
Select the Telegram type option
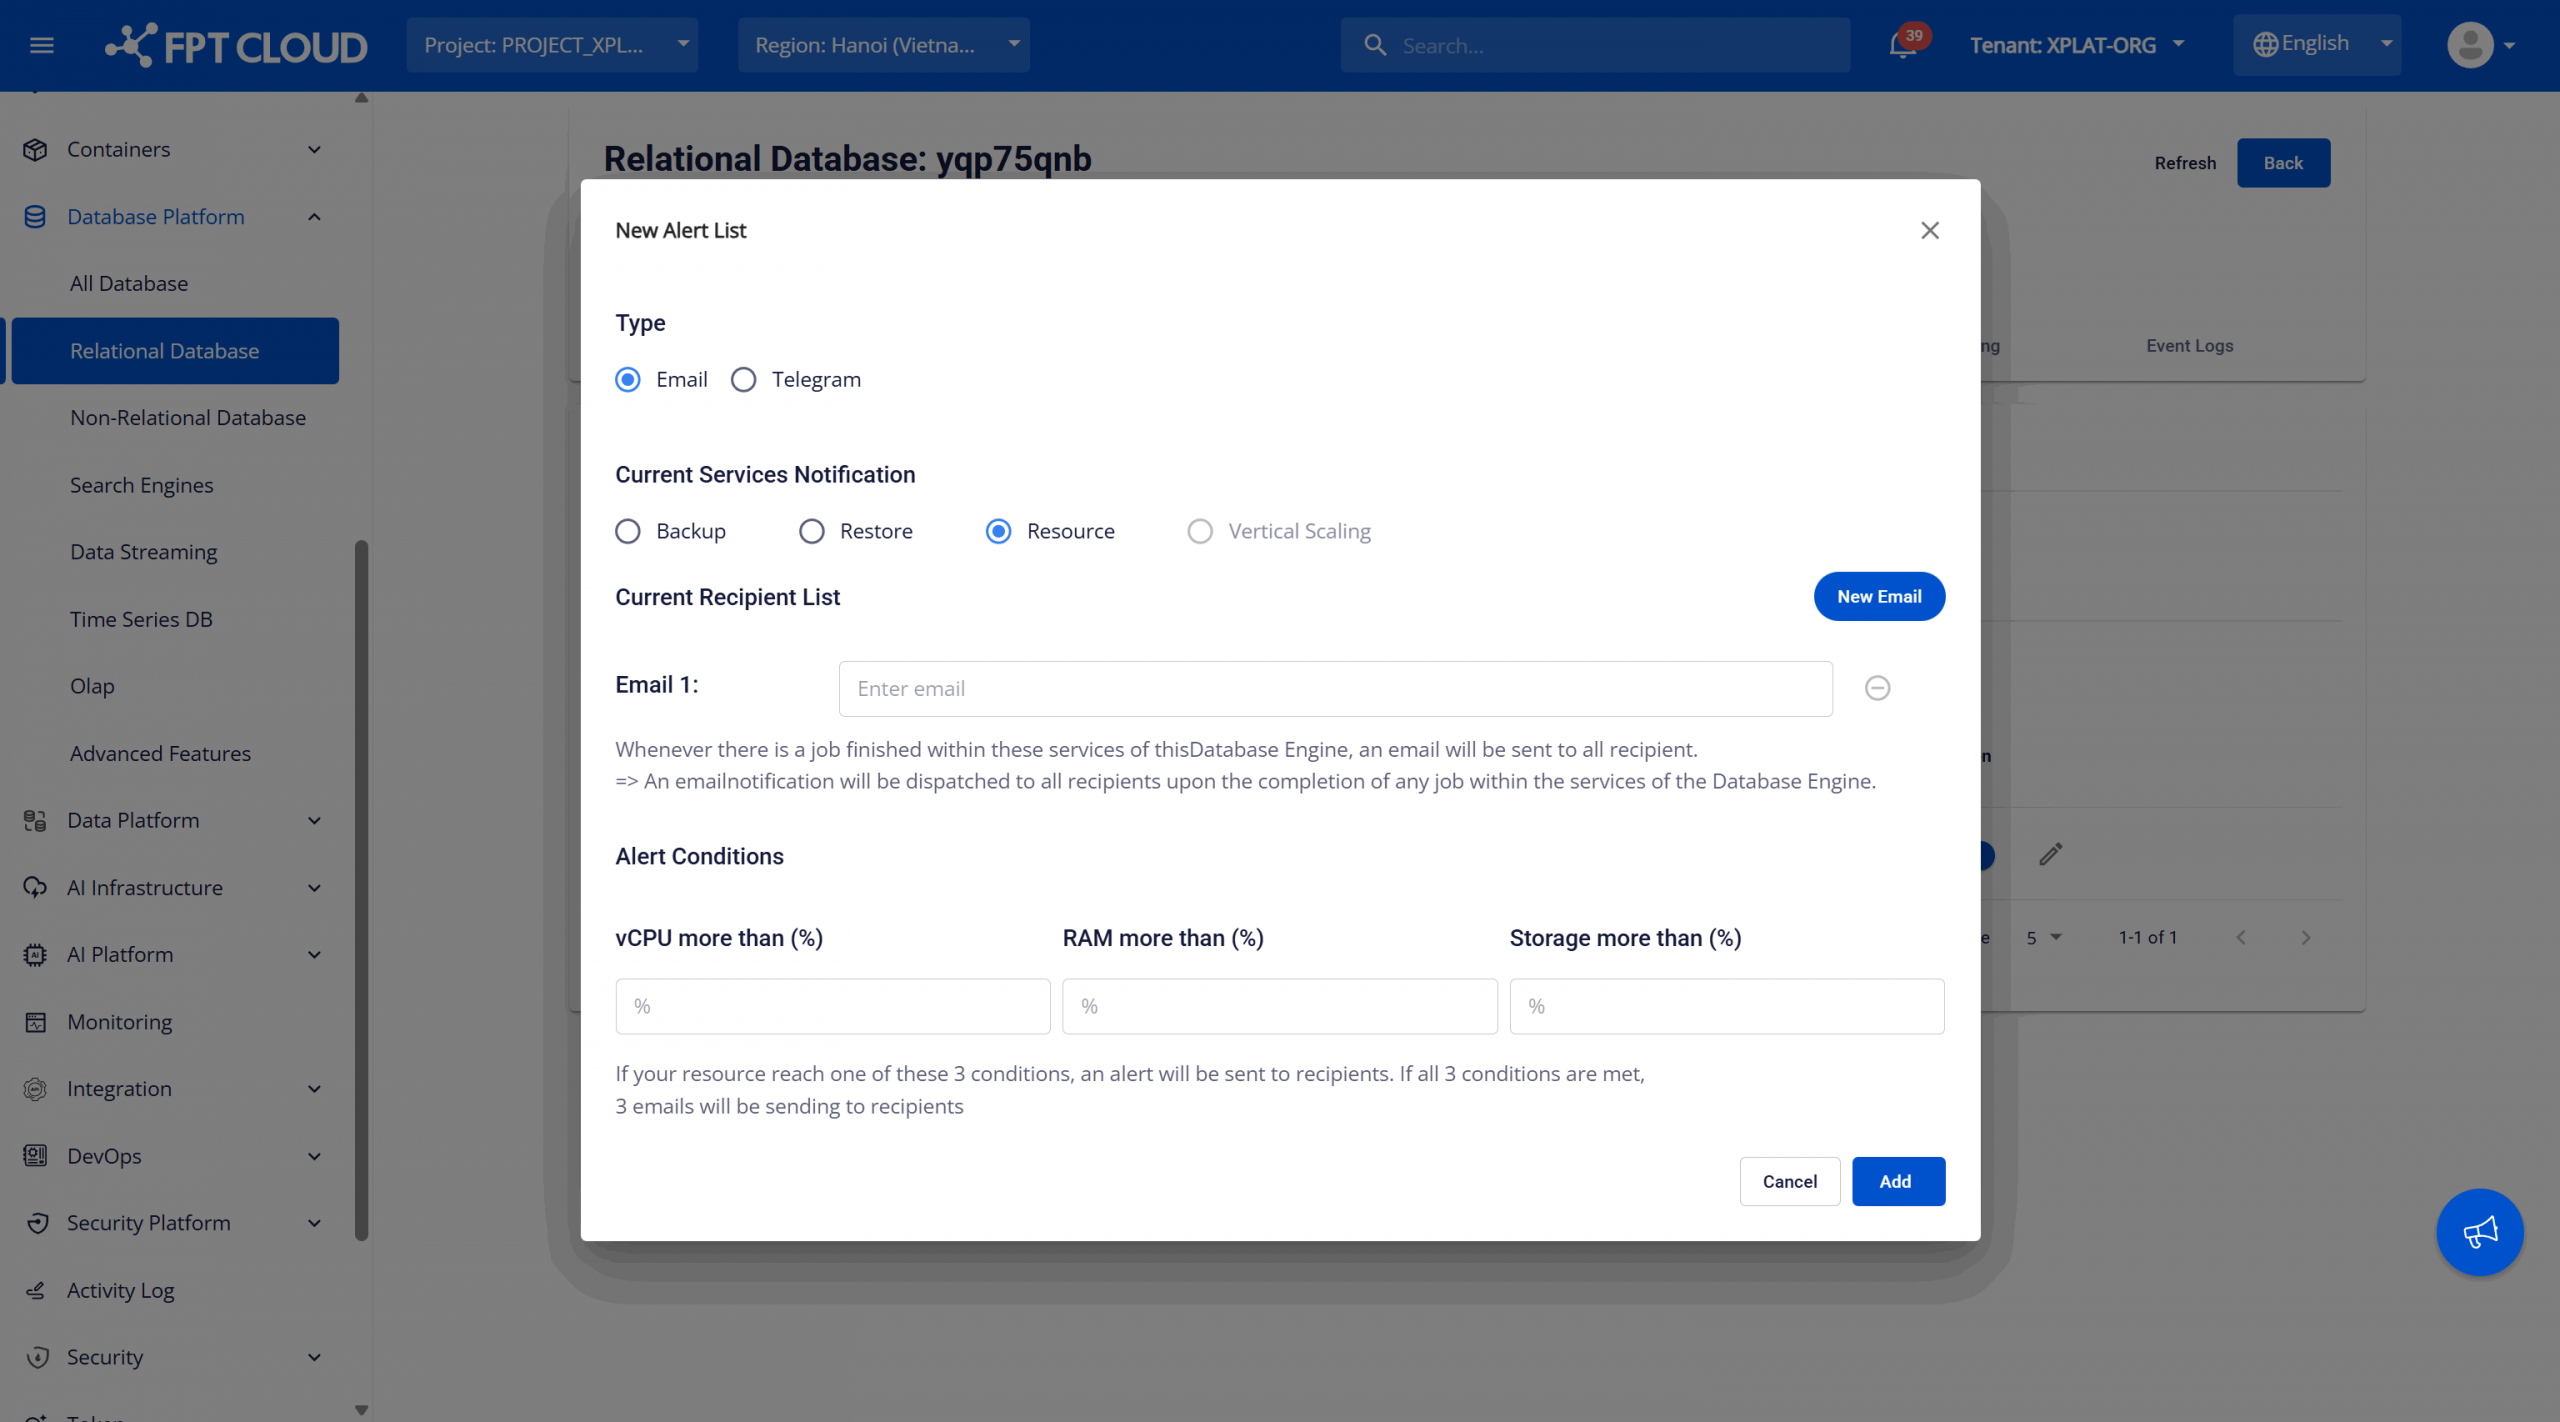743,380
